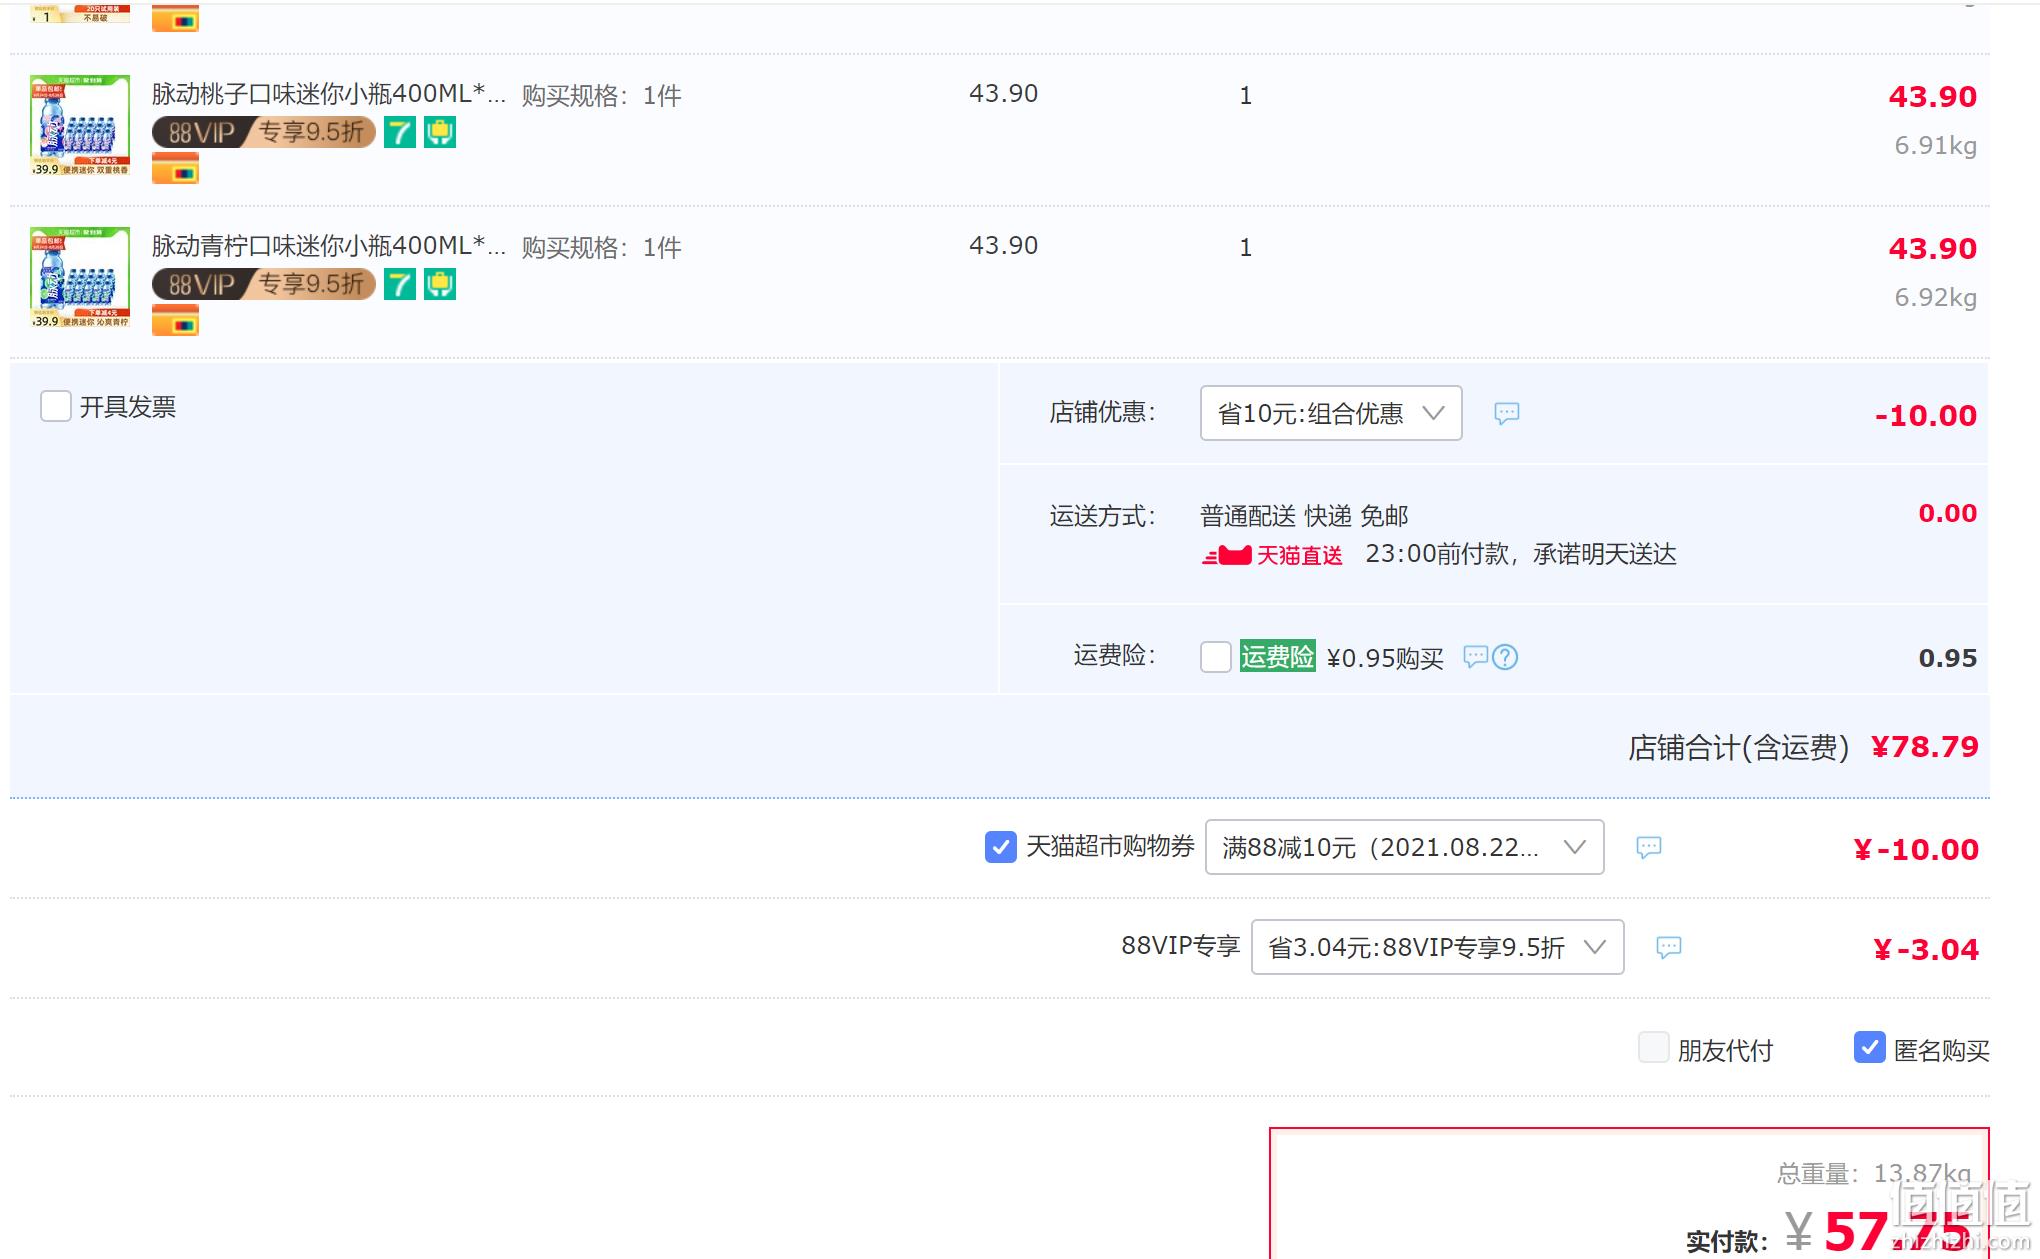Click the ¥-3.04 88VIP discount amount

tap(1926, 949)
